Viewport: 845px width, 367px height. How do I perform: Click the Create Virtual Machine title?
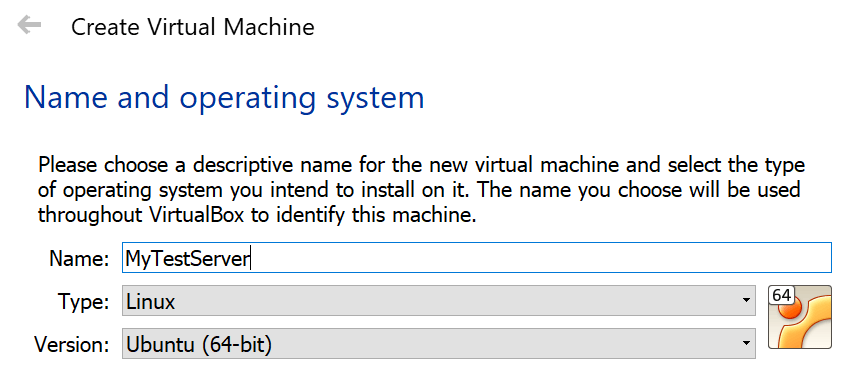(x=192, y=26)
